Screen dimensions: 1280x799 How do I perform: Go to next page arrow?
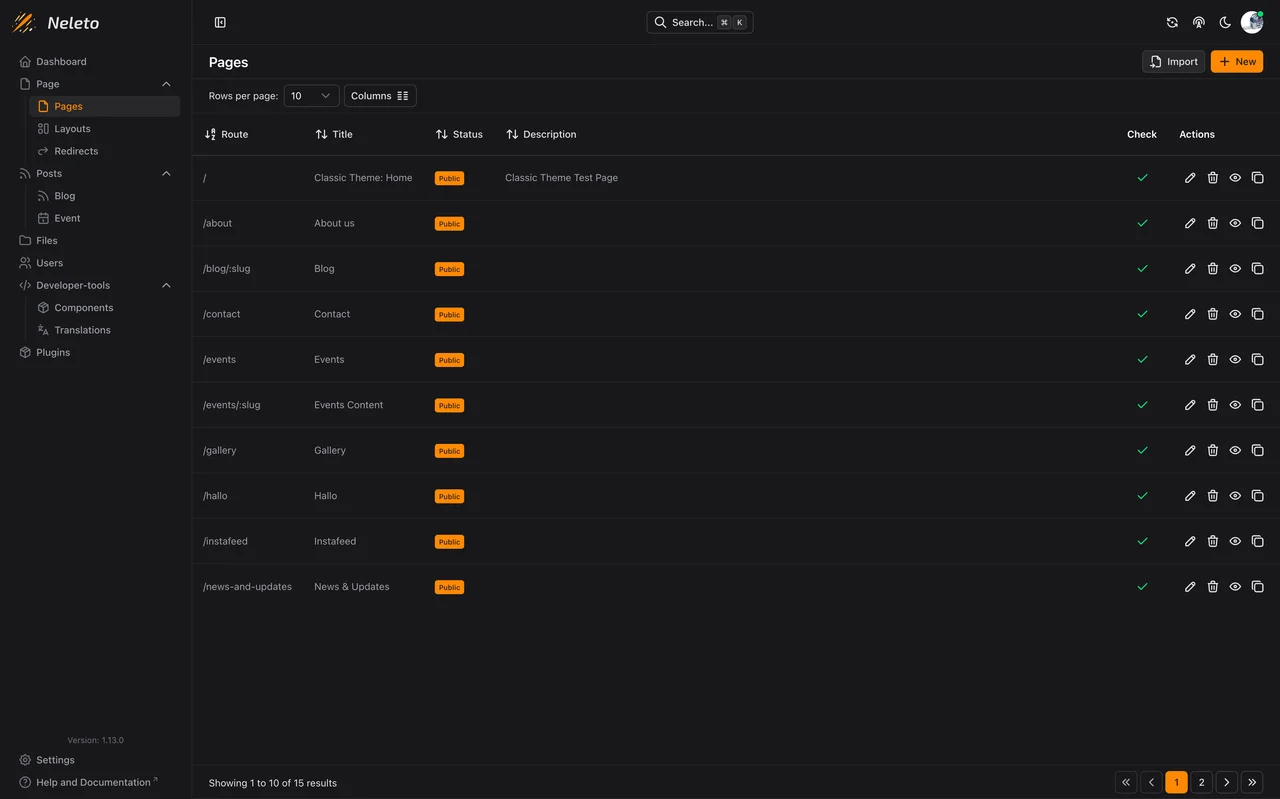click(x=1226, y=782)
